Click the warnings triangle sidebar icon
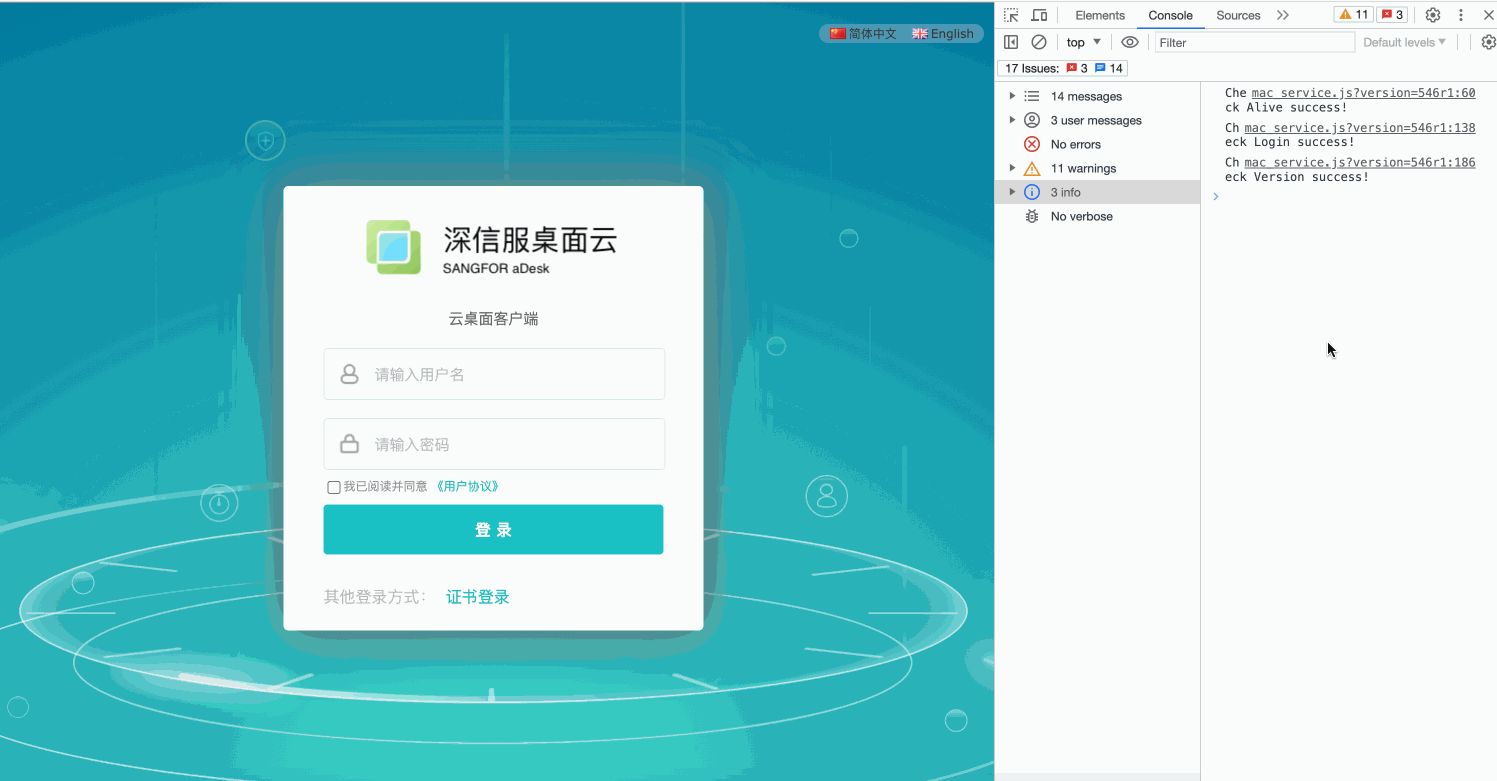 (1032, 168)
